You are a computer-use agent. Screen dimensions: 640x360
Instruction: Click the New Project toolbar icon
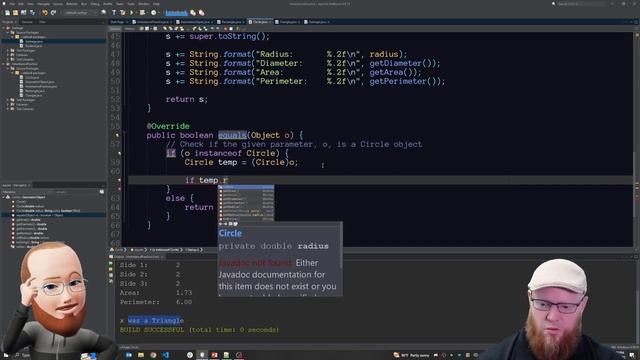coord(16,13)
